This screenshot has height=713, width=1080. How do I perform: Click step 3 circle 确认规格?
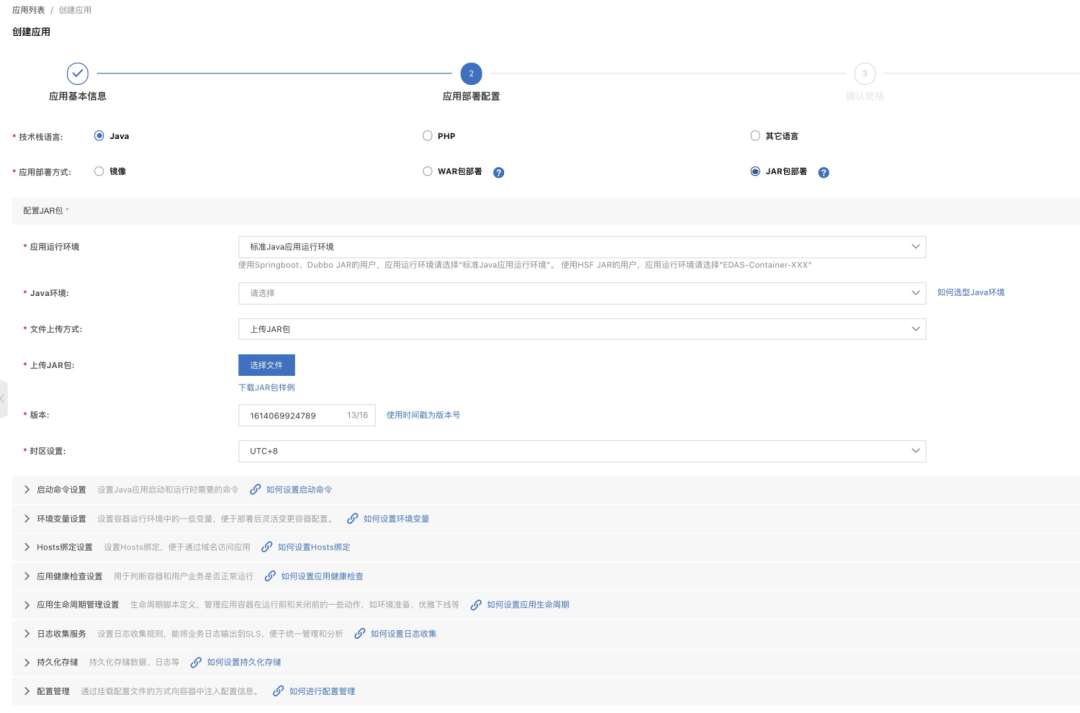click(864, 73)
